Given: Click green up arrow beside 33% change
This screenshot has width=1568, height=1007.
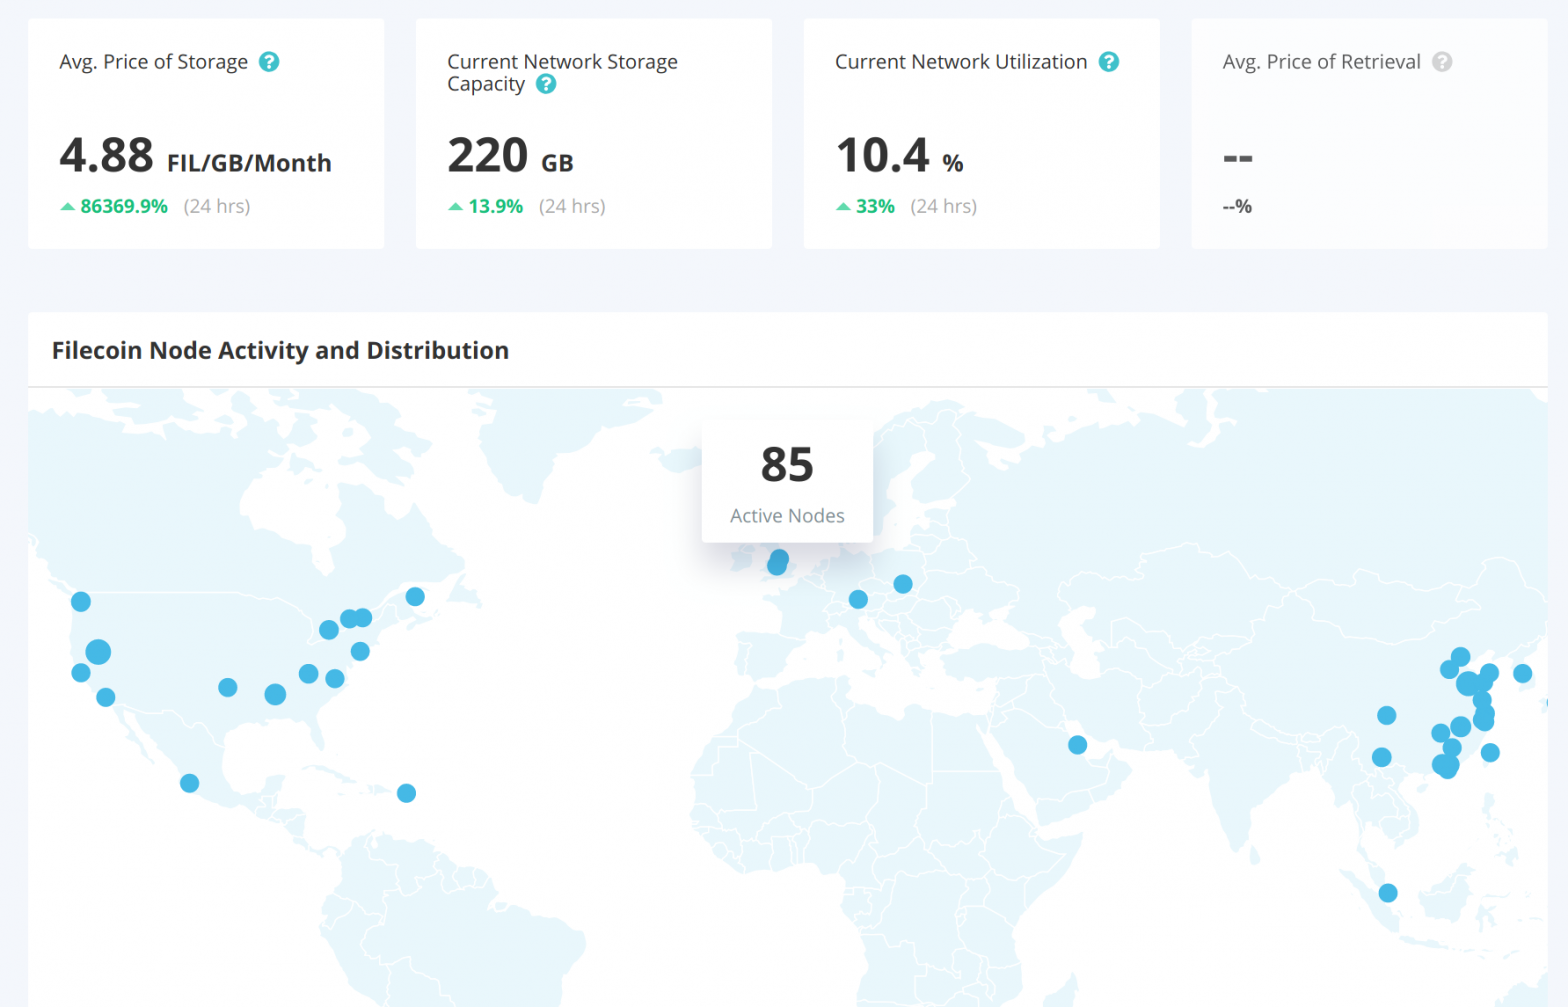Looking at the screenshot, I should pos(843,207).
